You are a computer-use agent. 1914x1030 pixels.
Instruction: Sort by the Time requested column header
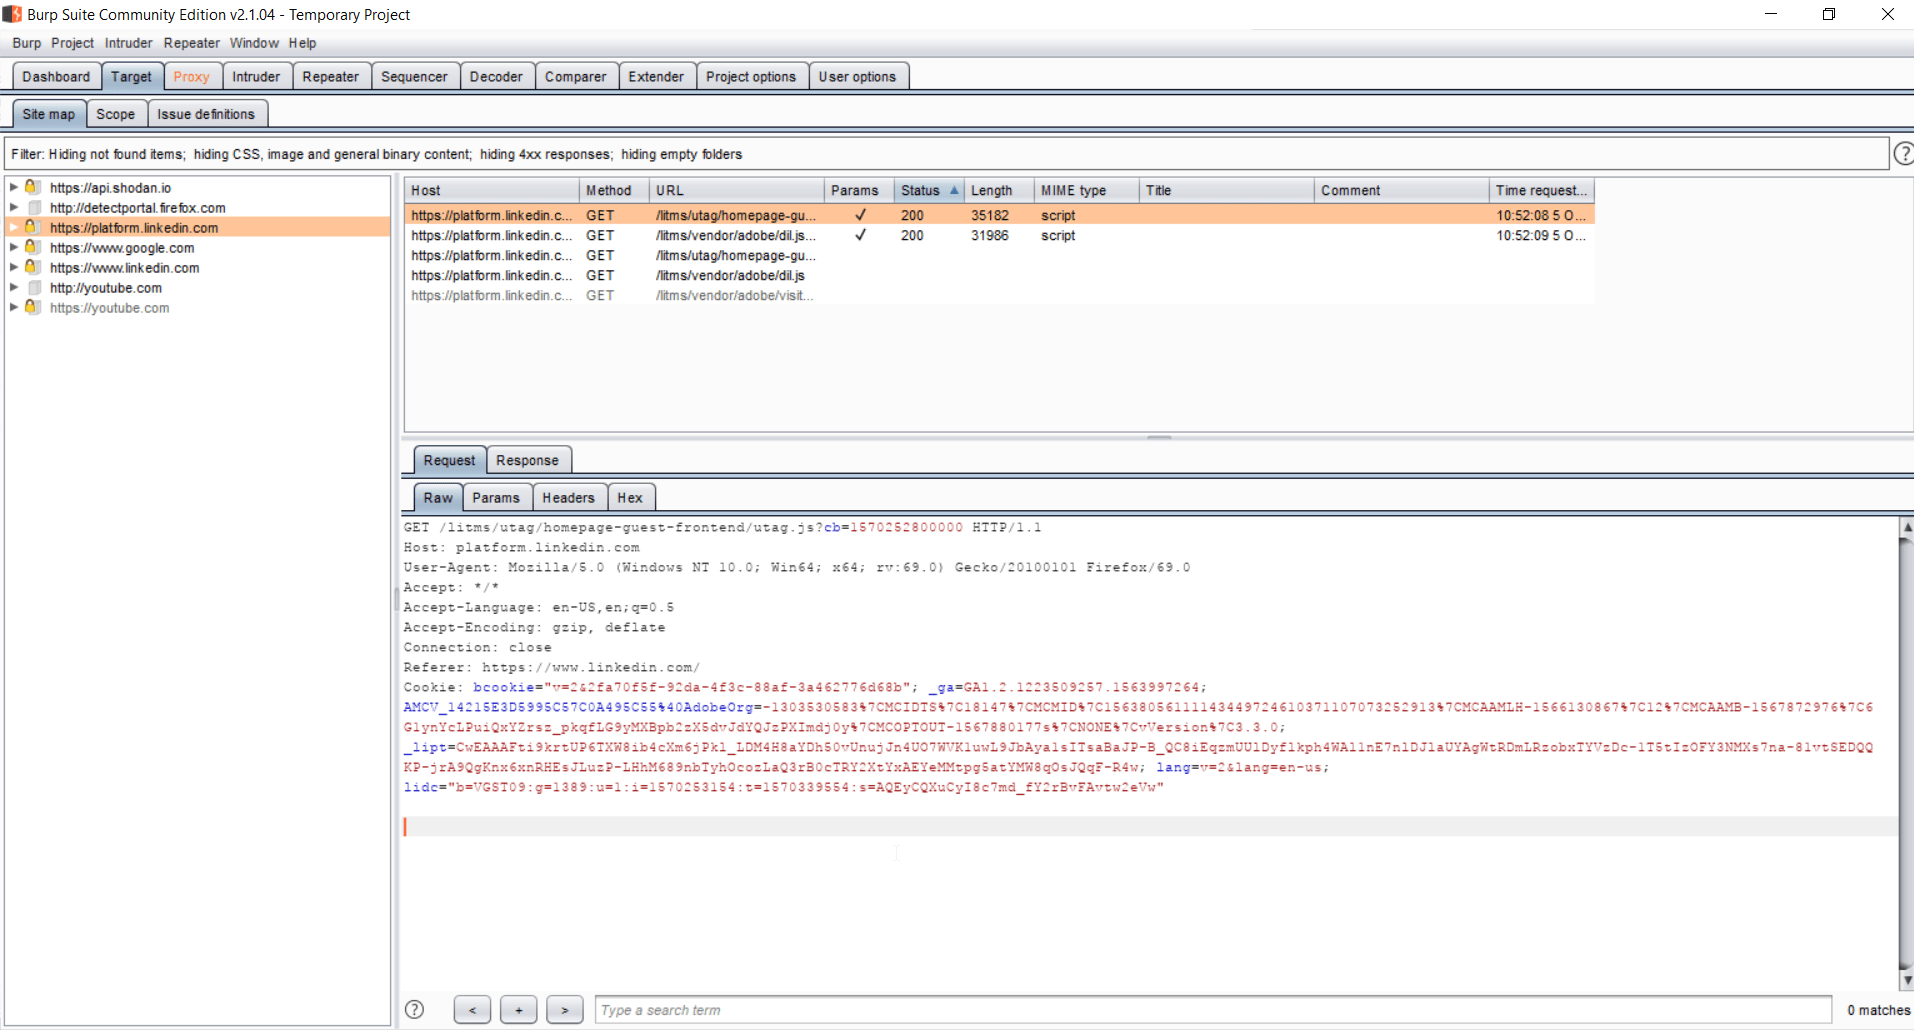pos(1542,190)
